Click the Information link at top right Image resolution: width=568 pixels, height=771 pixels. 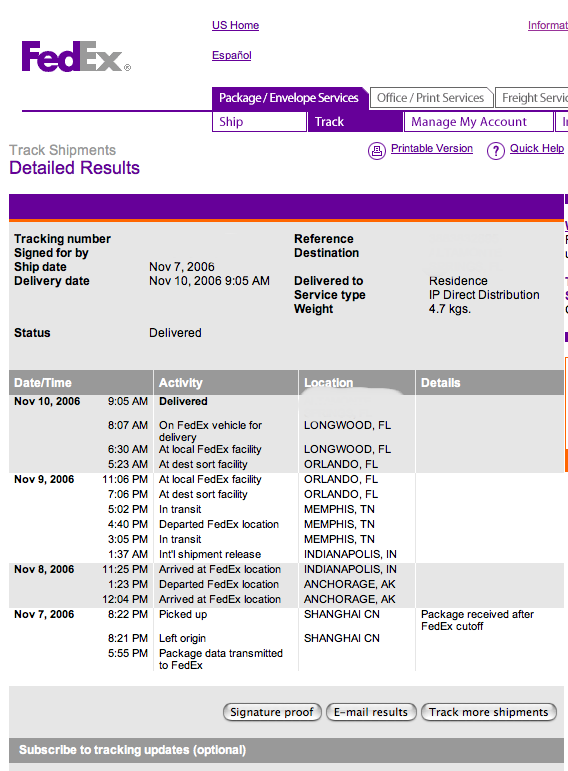click(x=547, y=25)
